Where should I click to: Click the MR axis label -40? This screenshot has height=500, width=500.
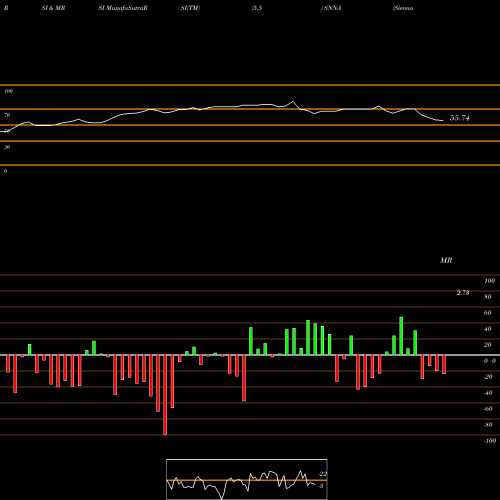click(488, 393)
